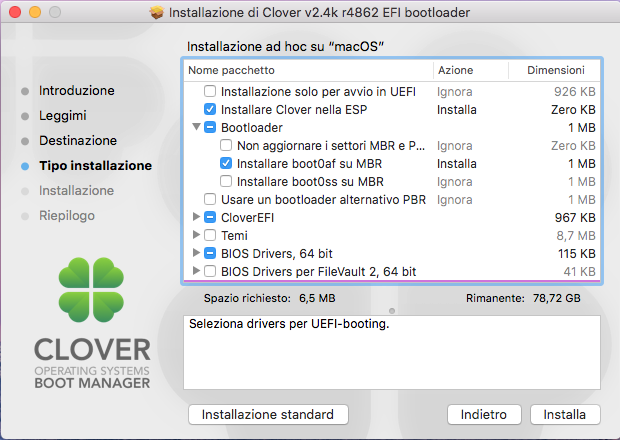Viewport: 620px width, 440px height.
Task: Uncheck 'Installare boot0af su MBR'
Action: [x=226, y=163]
